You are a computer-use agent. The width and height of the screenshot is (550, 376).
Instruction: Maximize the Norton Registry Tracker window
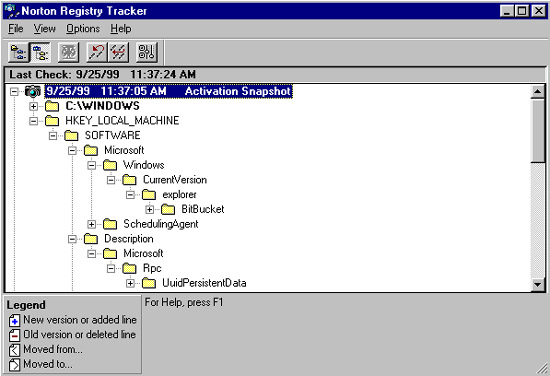522,11
